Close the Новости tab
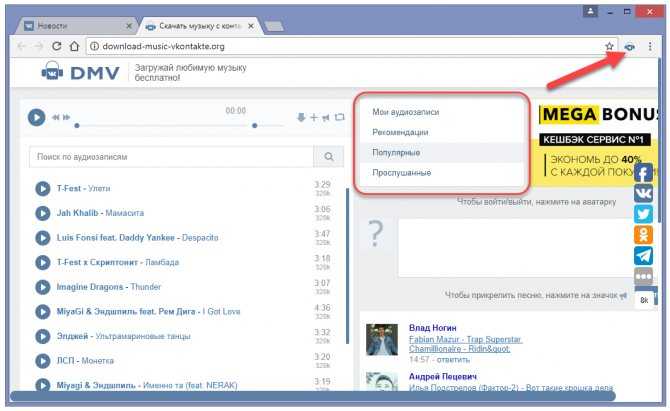670x411 pixels. pos(129,26)
